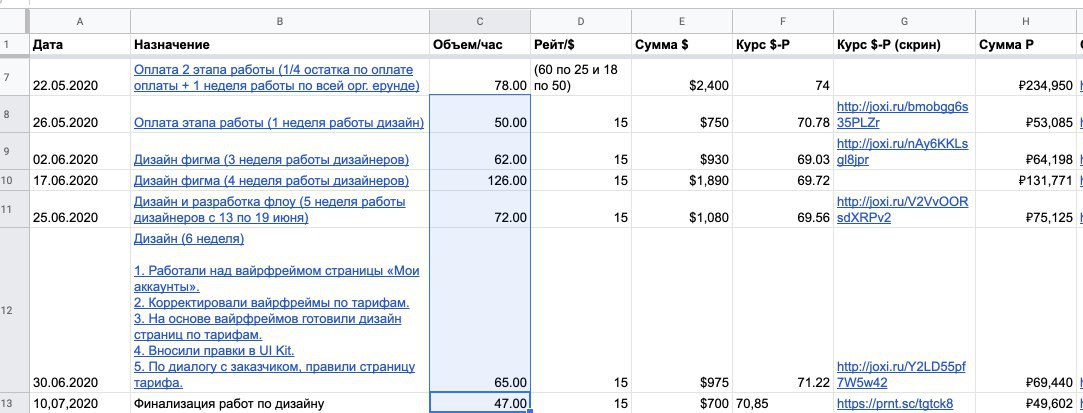
Task: Select exchange rate cell 70,85
Action: 782,403
